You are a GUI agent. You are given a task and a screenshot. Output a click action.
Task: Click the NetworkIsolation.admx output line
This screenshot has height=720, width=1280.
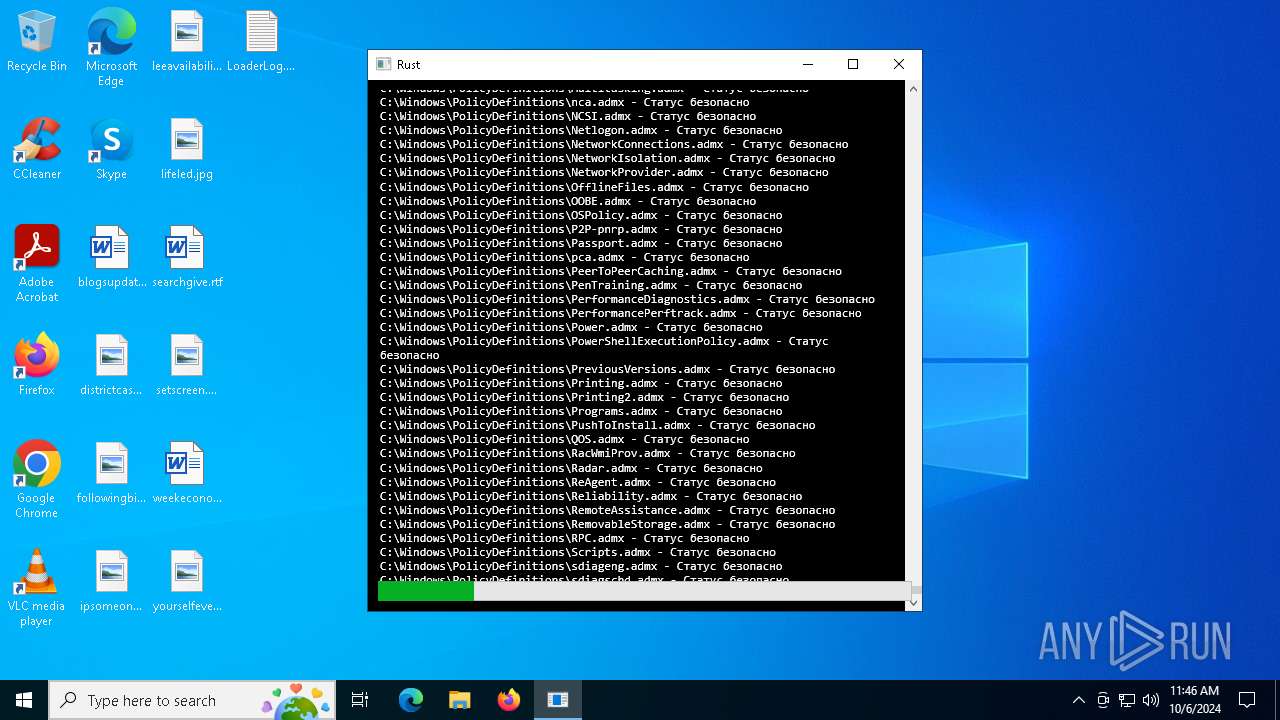coord(607,158)
